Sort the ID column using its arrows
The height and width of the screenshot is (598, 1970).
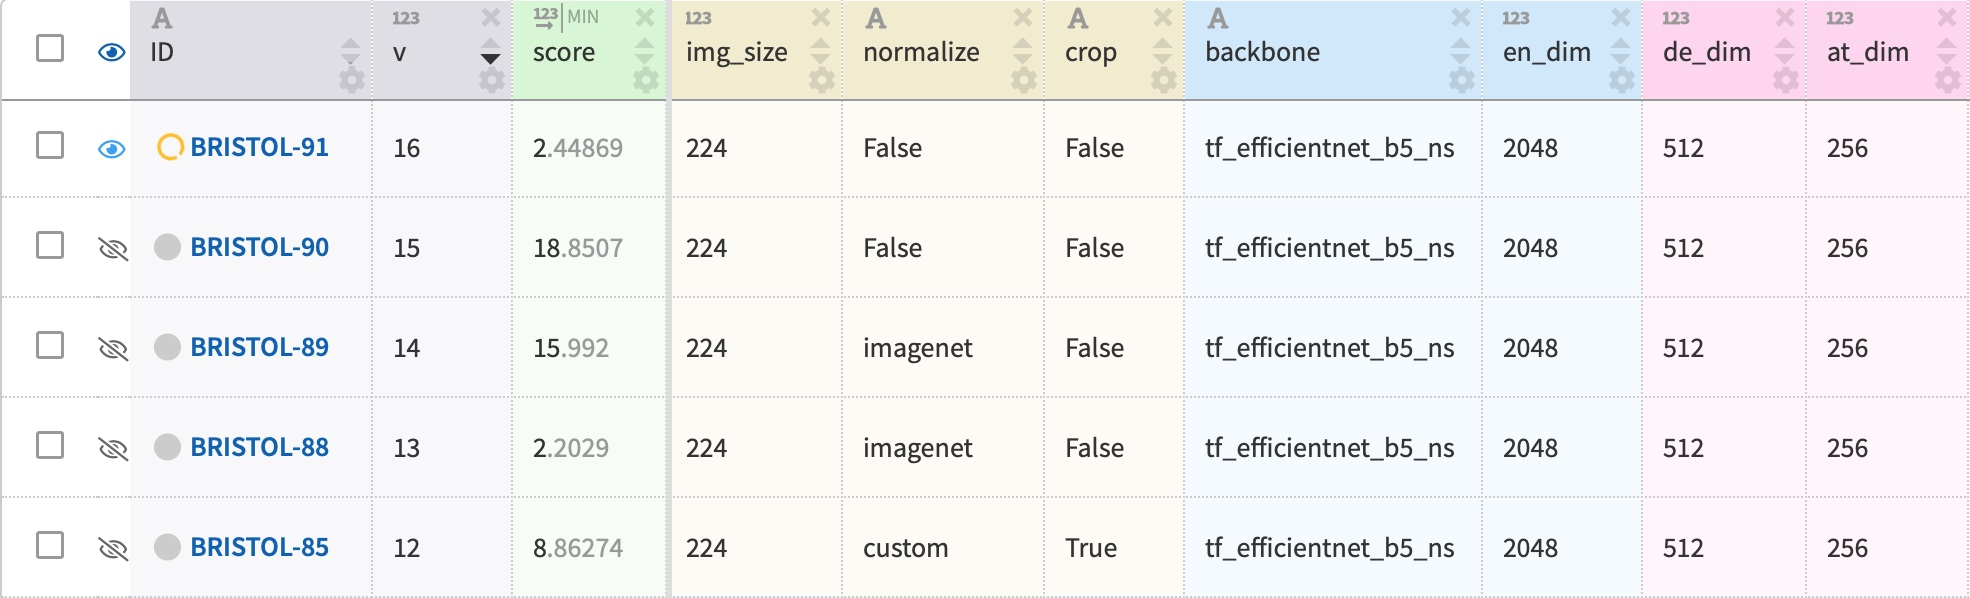[350, 51]
